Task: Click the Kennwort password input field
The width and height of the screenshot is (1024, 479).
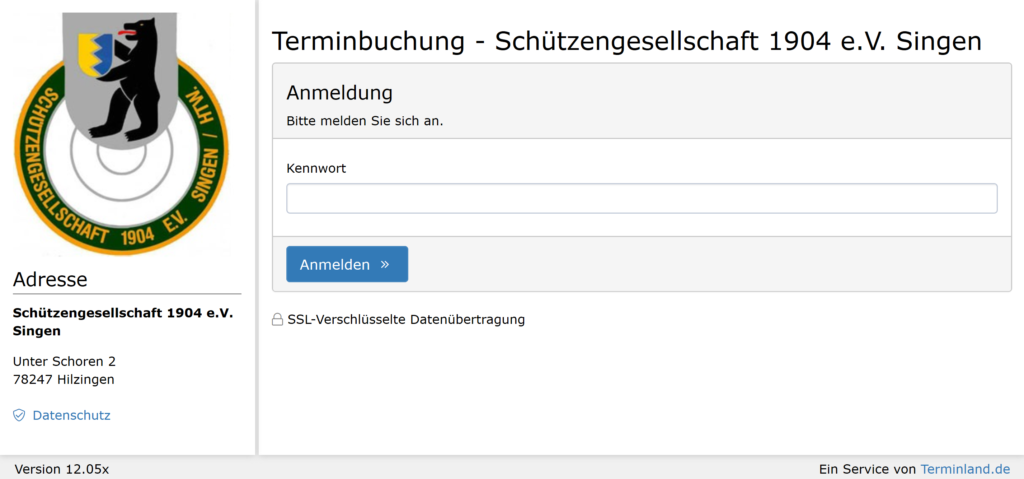Action: pyautogui.click(x=641, y=198)
